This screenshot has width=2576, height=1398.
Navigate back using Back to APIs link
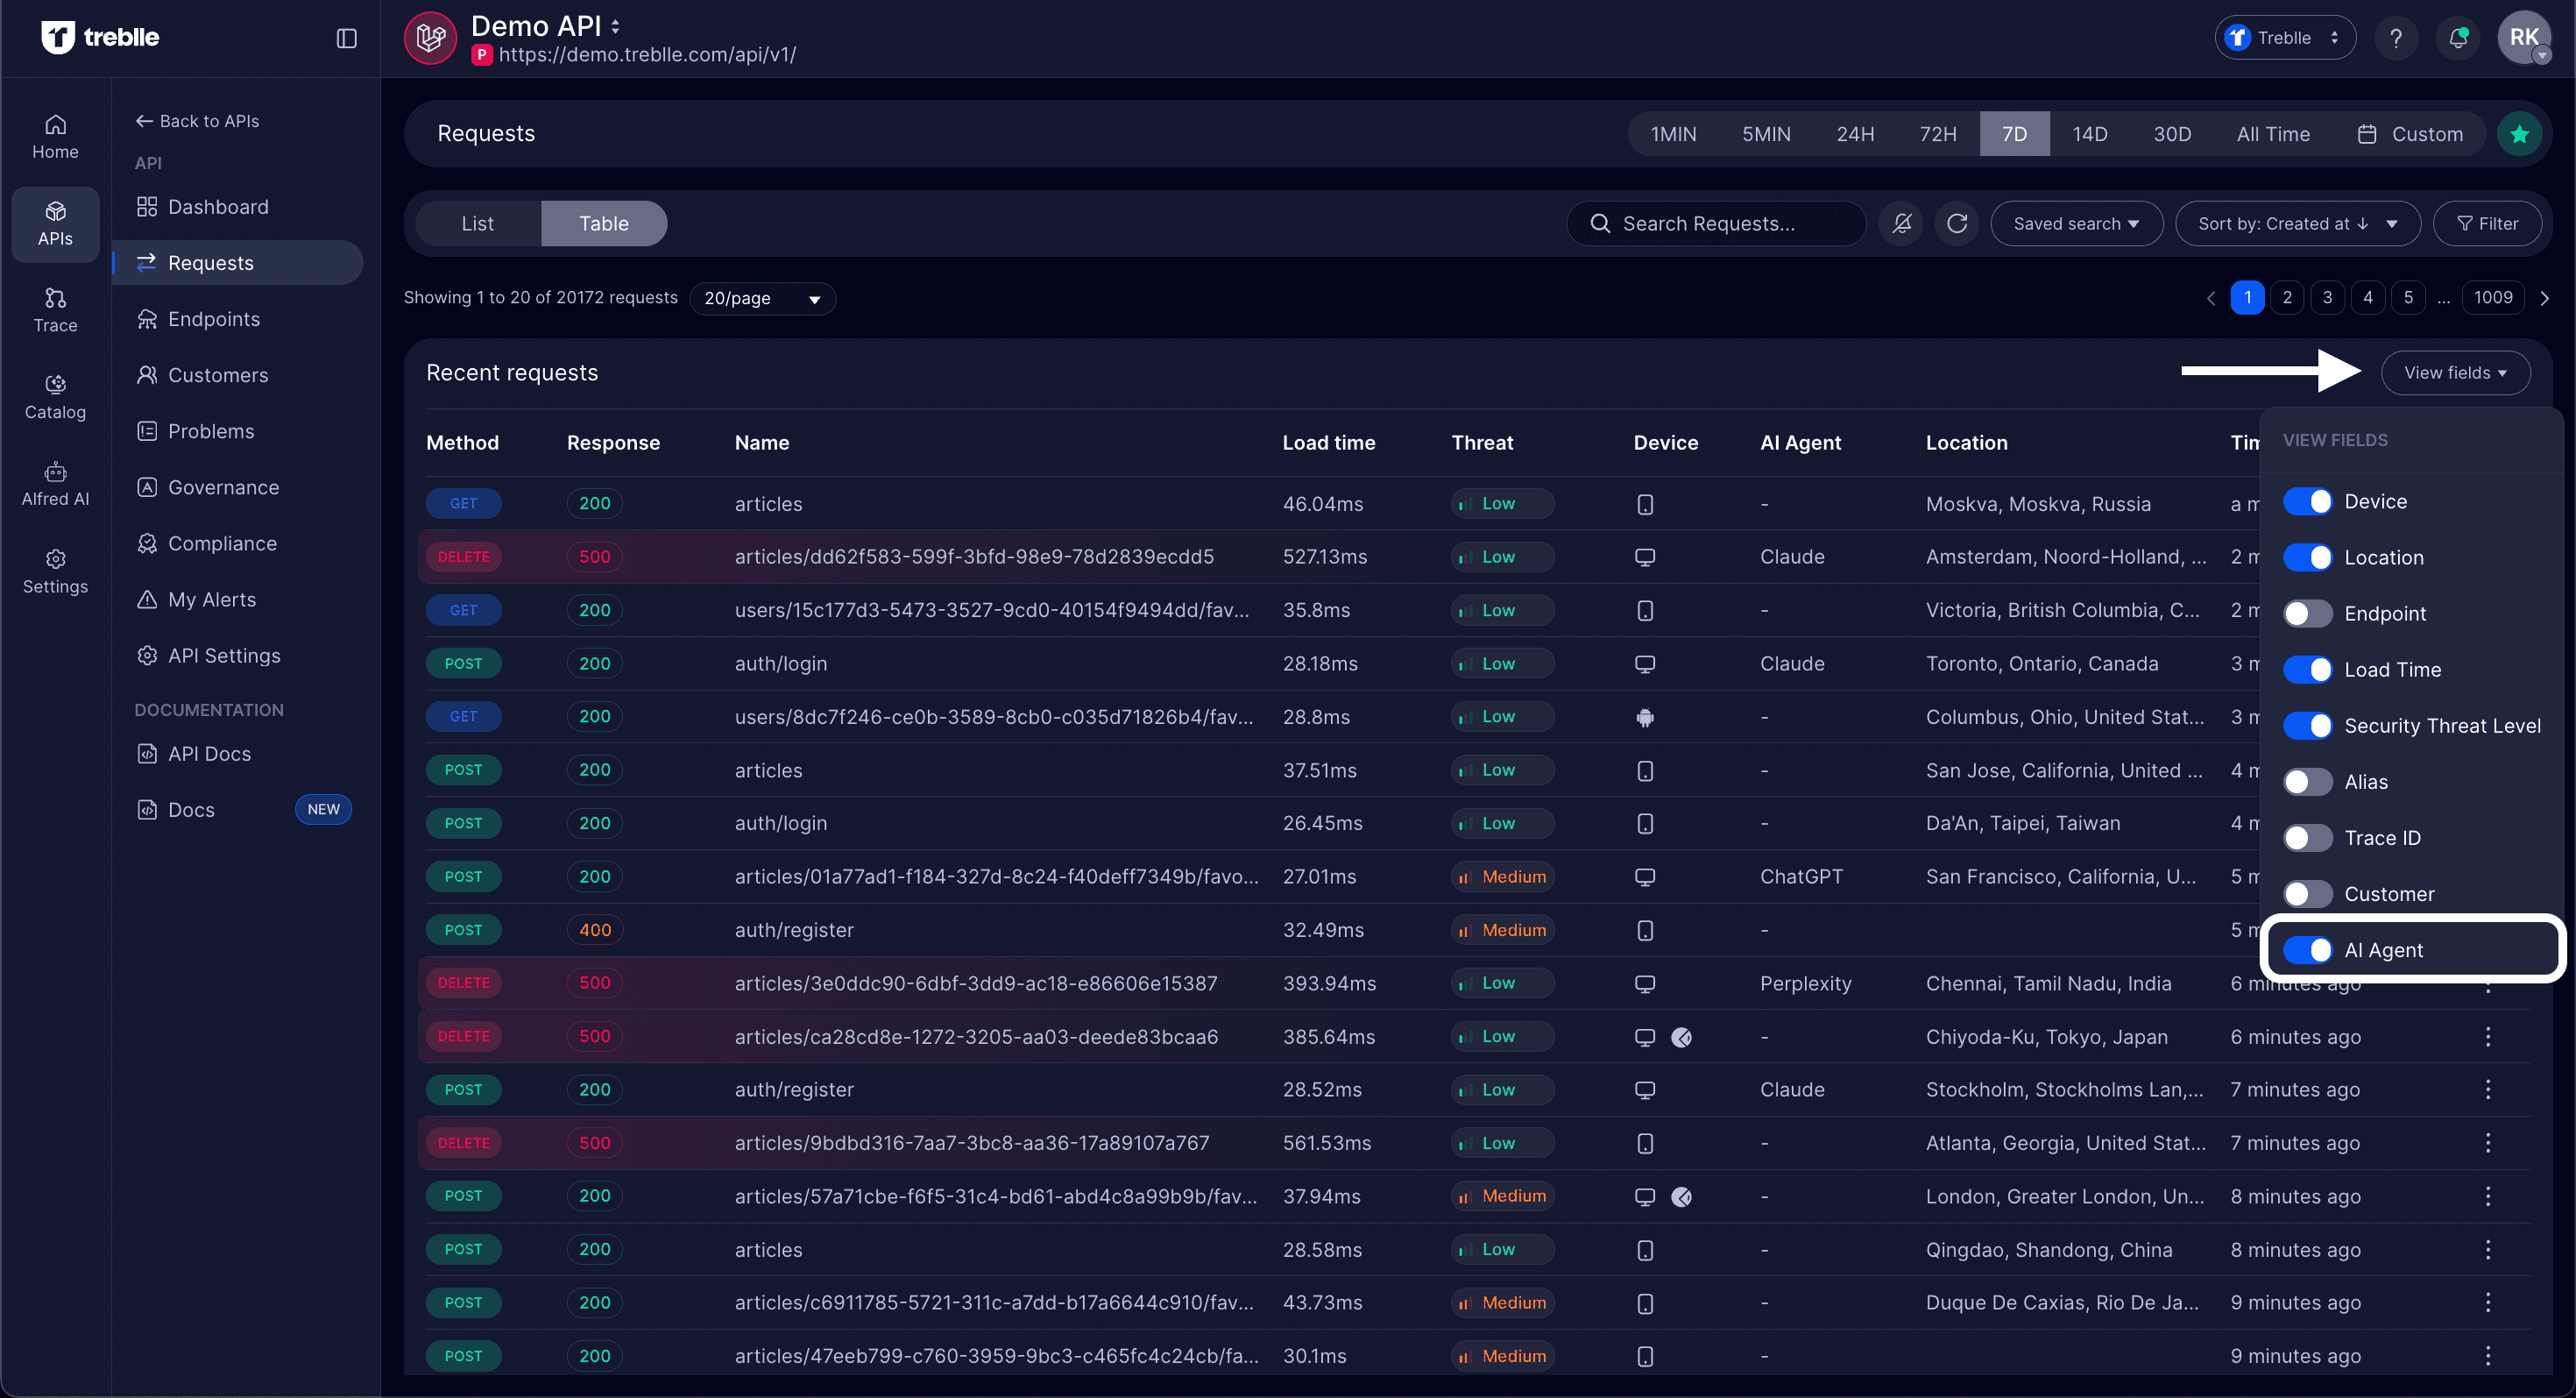click(x=197, y=120)
